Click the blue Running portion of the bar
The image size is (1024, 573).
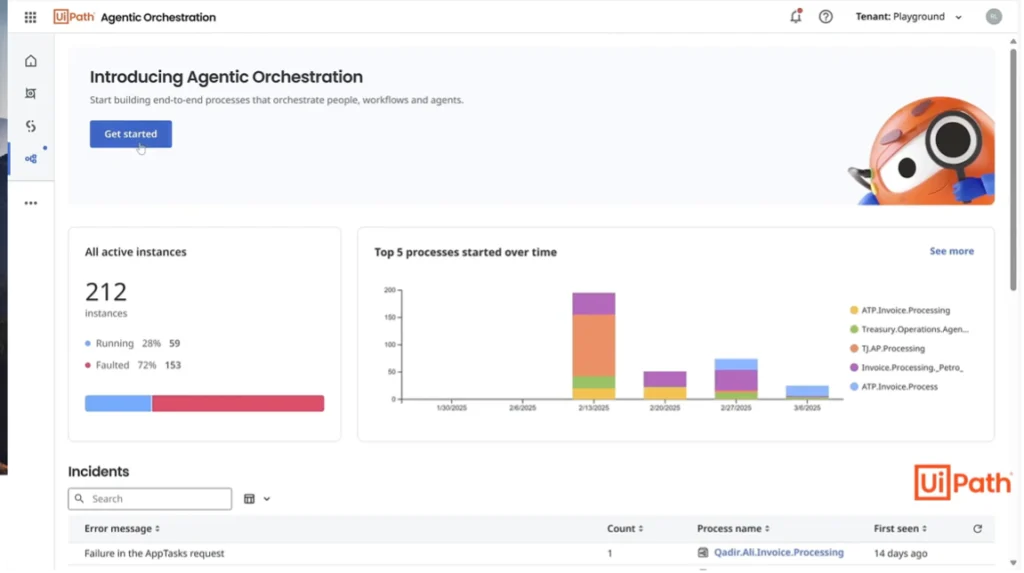tap(118, 403)
